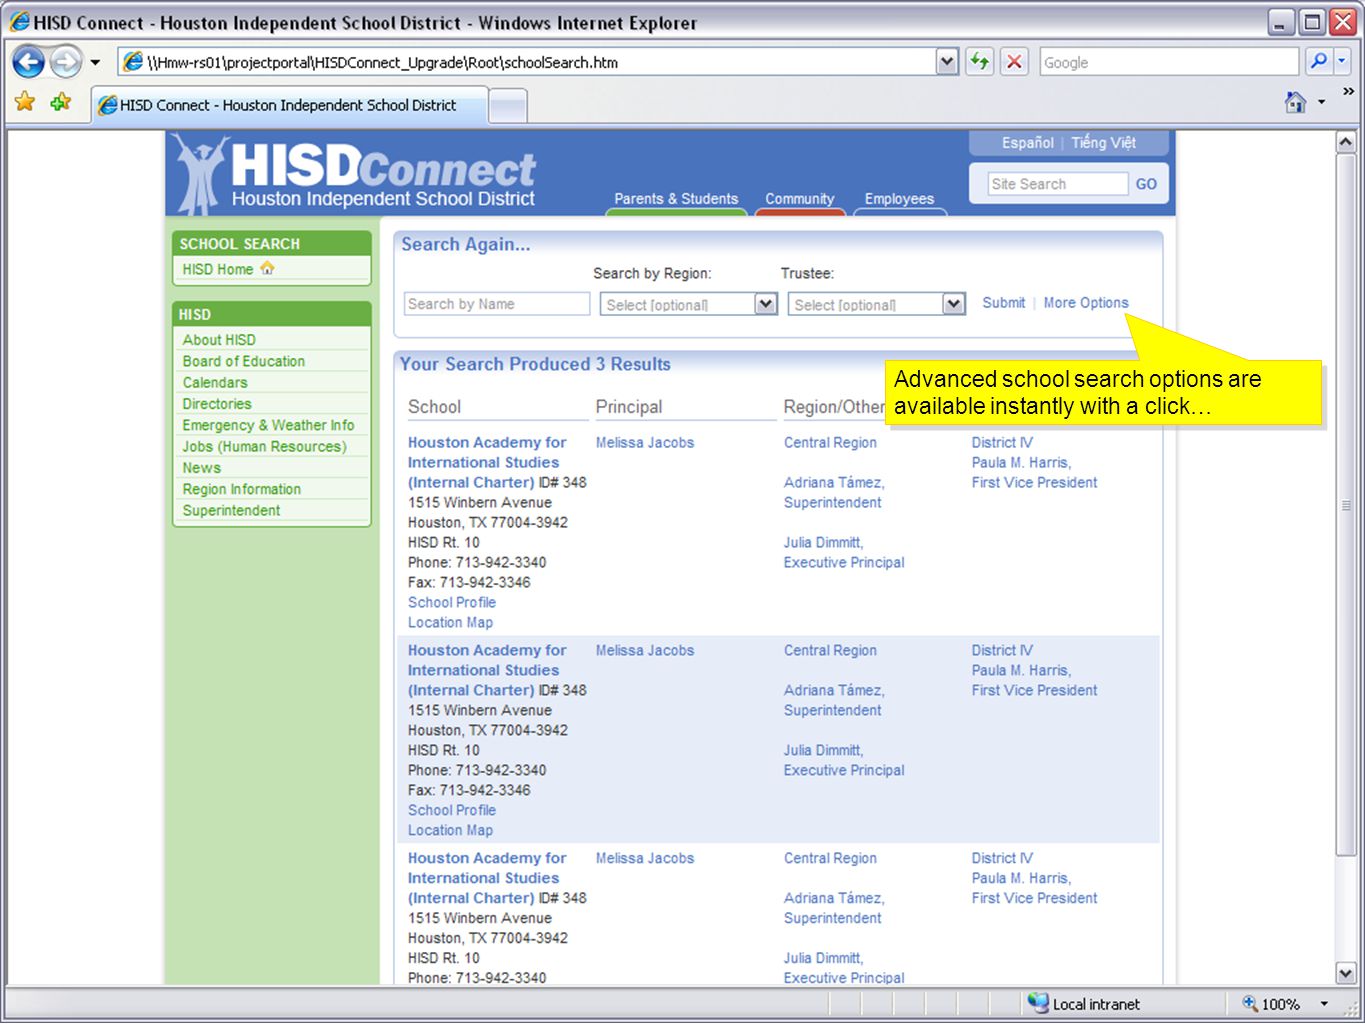Open the address bar history dropdown

(x=947, y=62)
